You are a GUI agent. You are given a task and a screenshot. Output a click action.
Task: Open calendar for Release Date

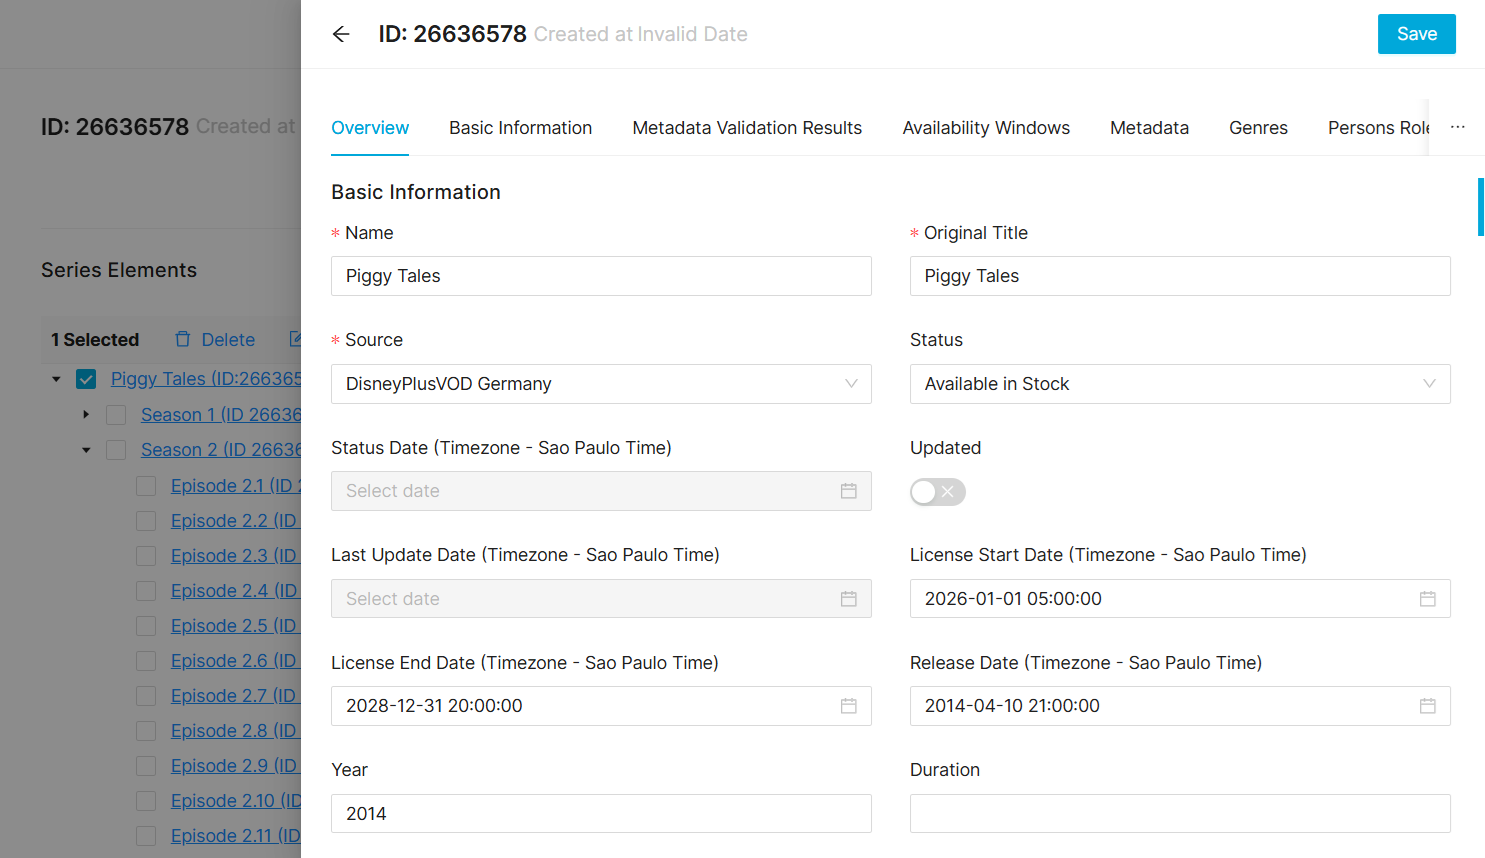tap(1427, 706)
